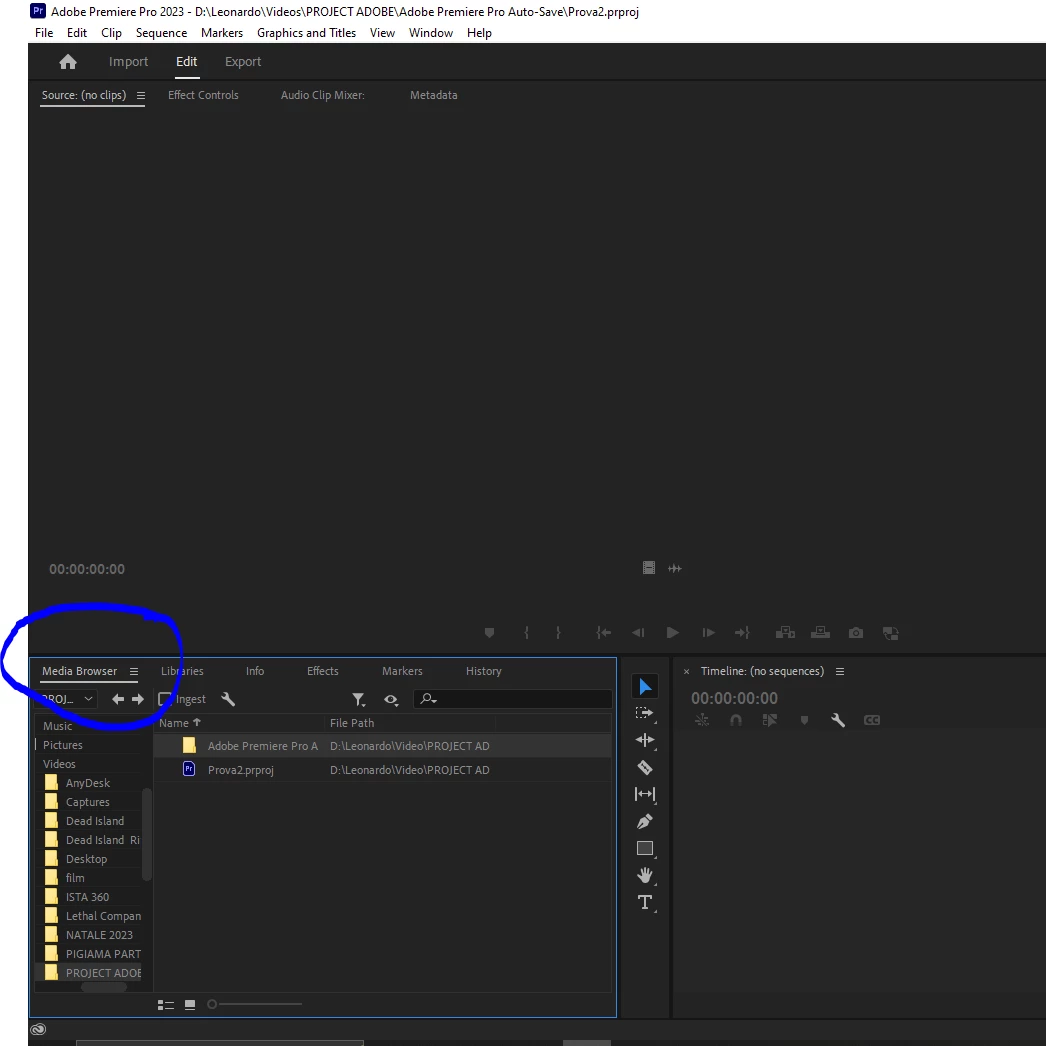Toggle Linked Selection in Timeline

pos(770,720)
